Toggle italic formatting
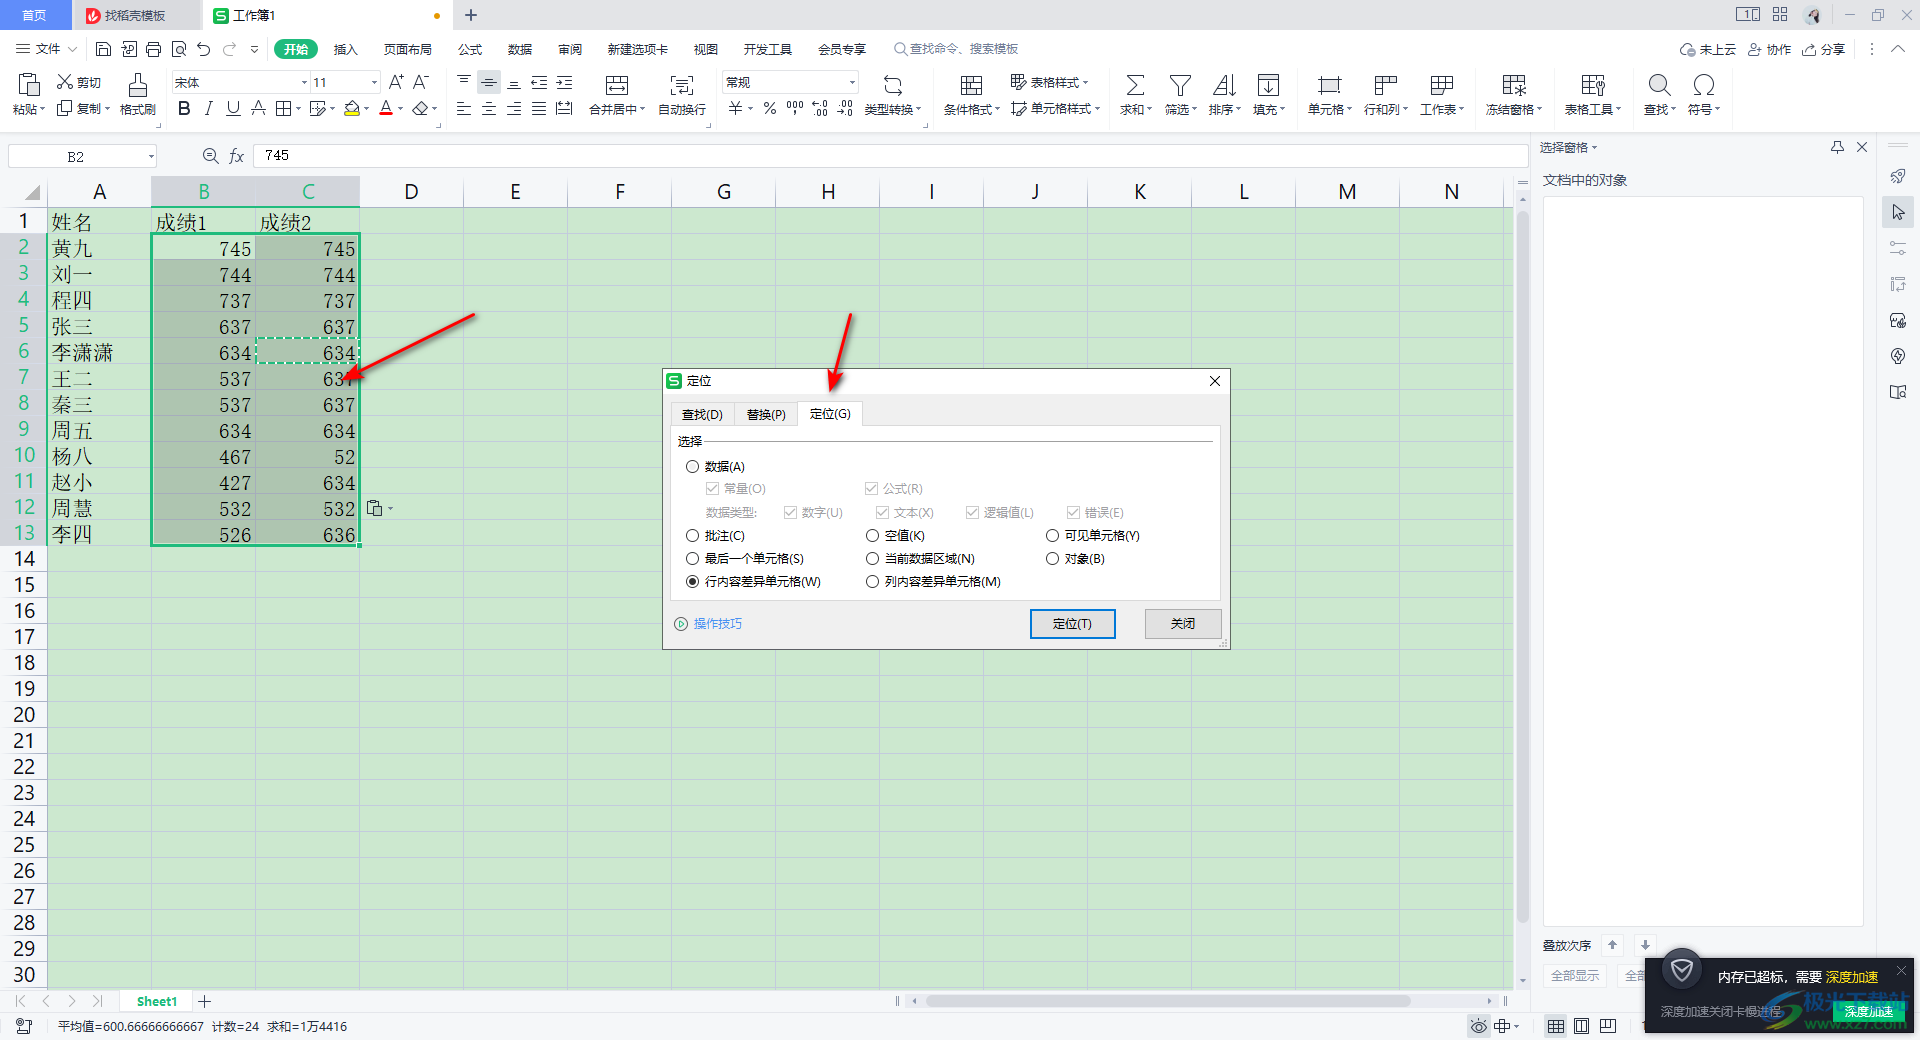 click(x=208, y=109)
